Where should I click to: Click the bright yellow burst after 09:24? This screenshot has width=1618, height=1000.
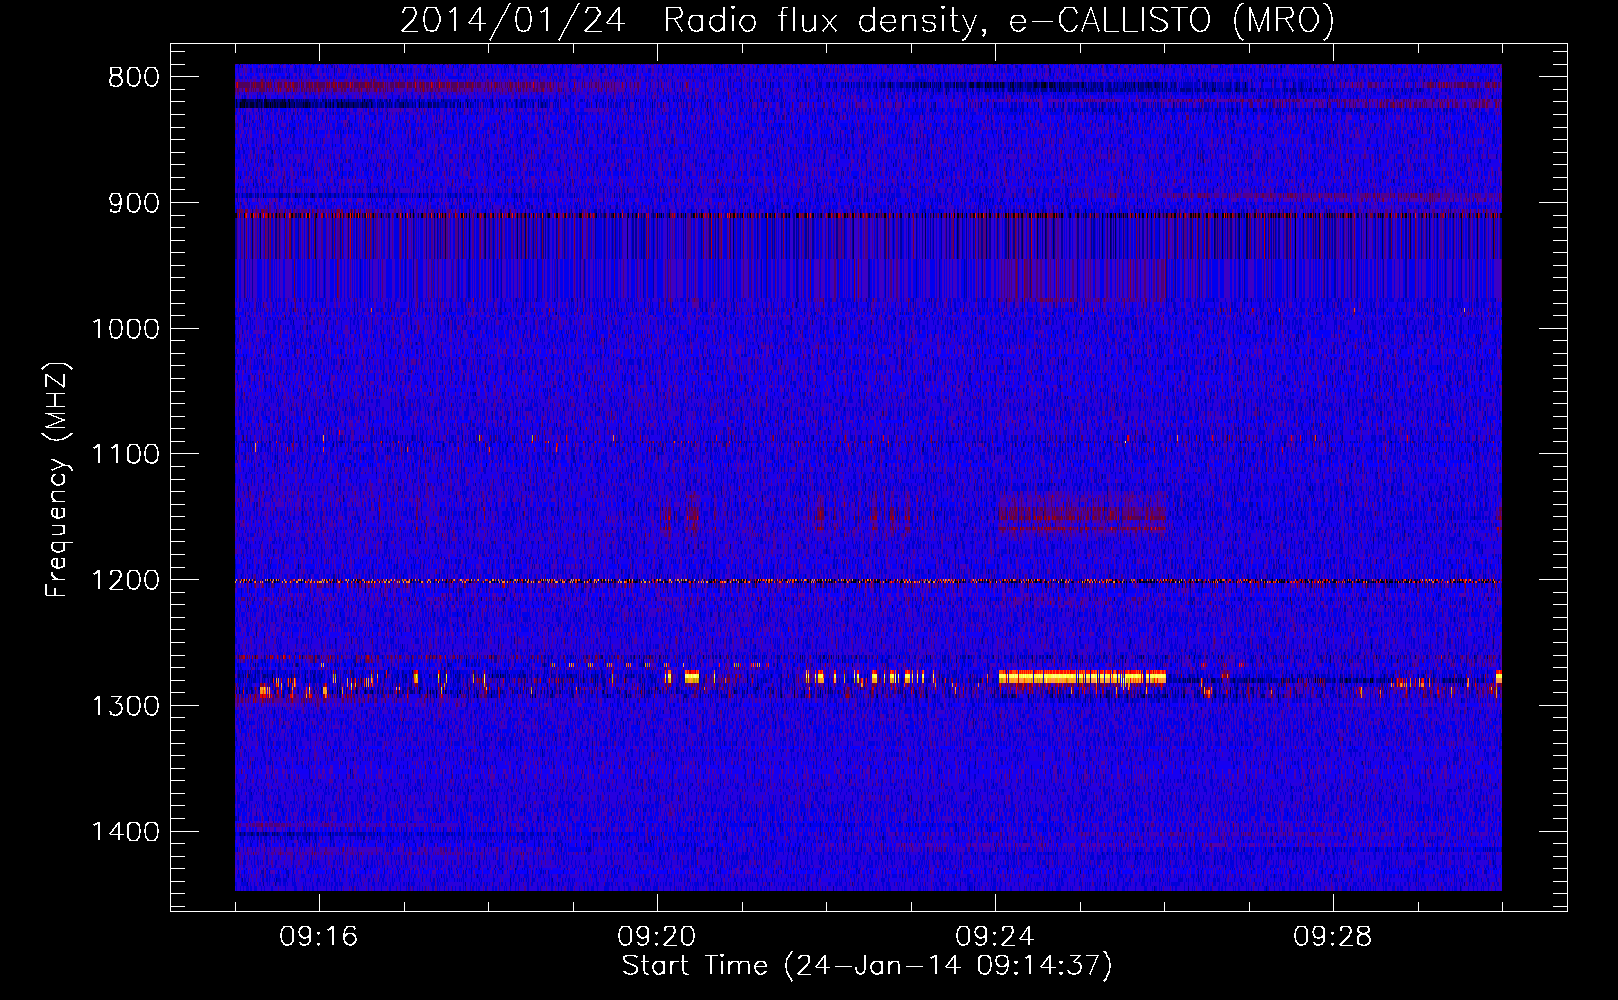click(x=1082, y=677)
